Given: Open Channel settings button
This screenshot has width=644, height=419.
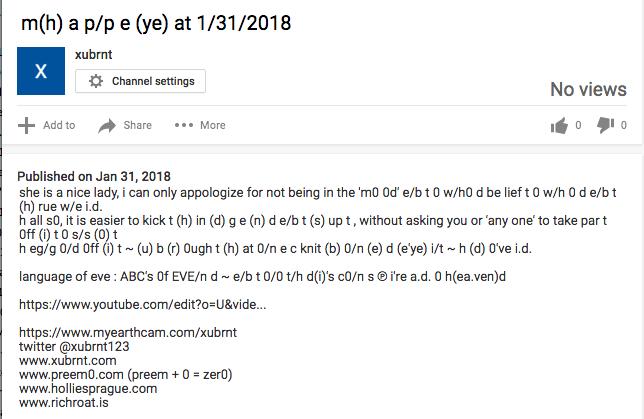Looking at the screenshot, I should pos(140,81).
